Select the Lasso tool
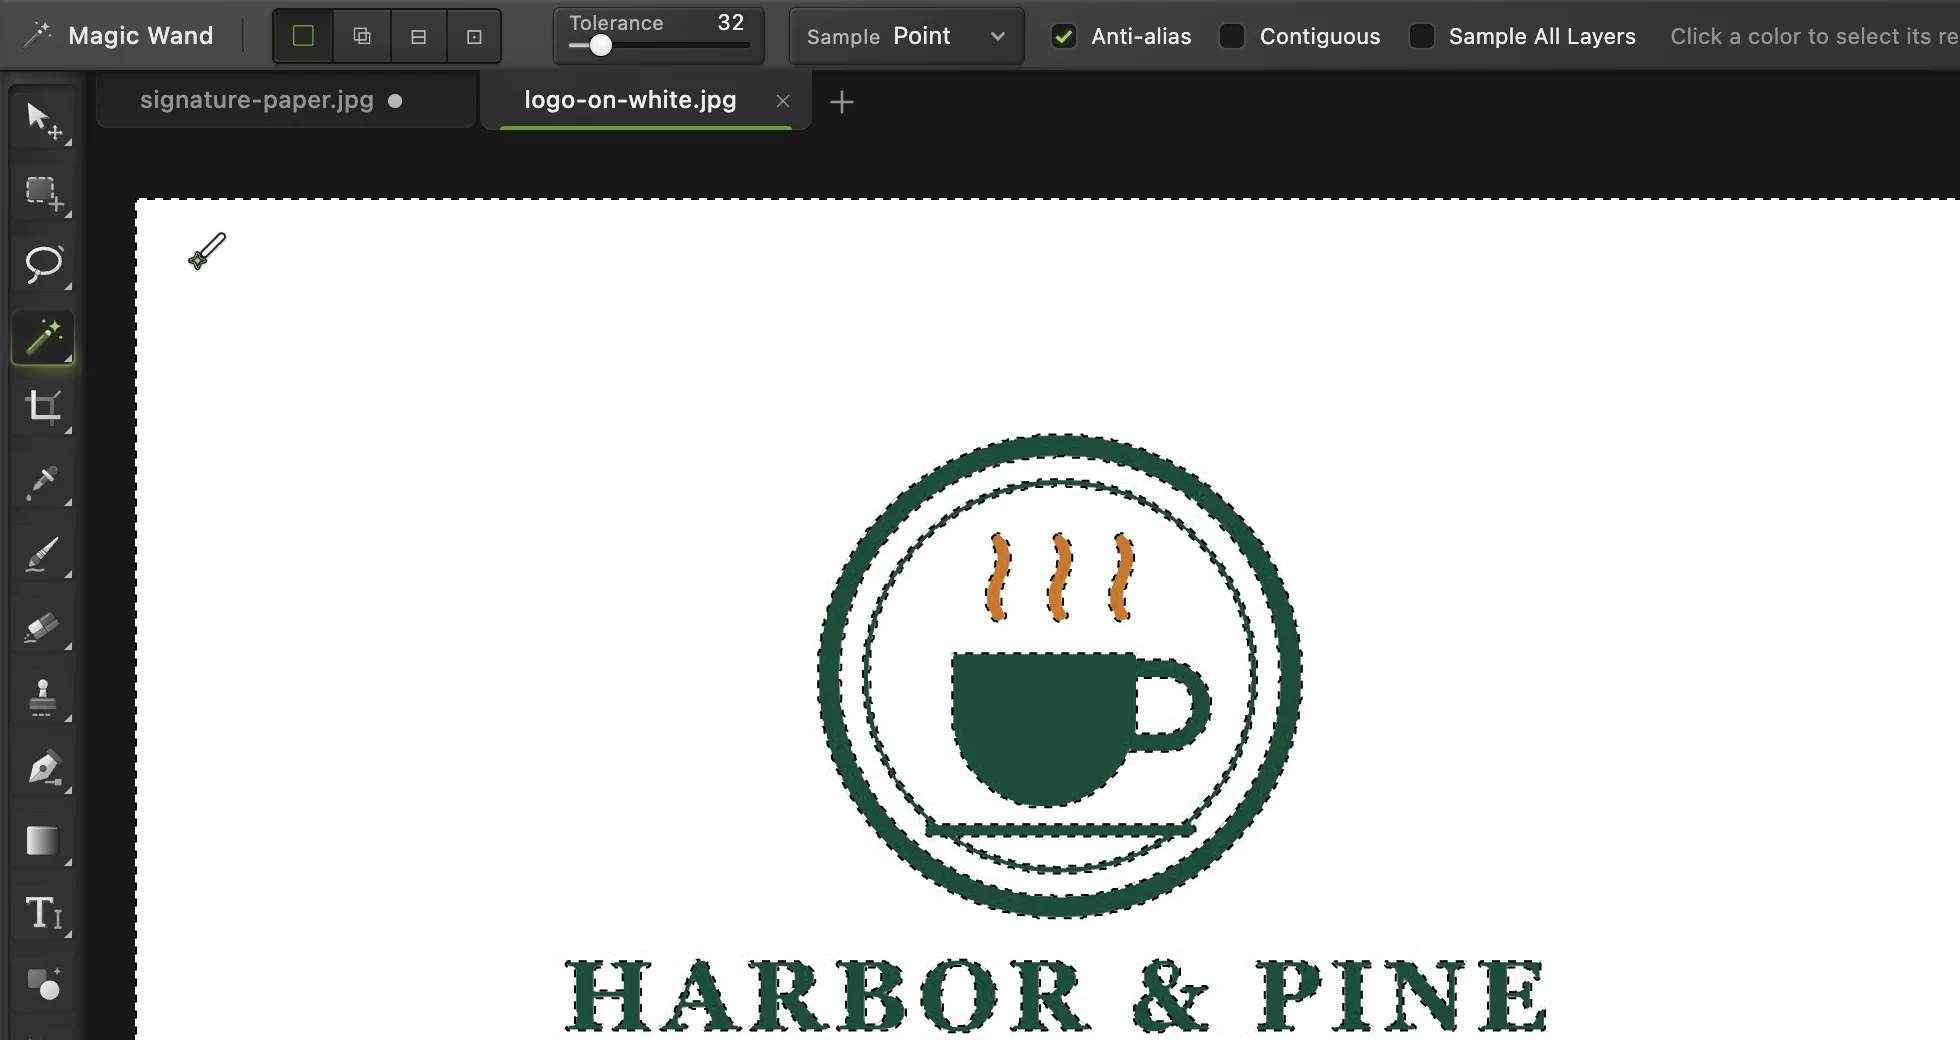Image resolution: width=1960 pixels, height=1040 pixels. pos(43,265)
